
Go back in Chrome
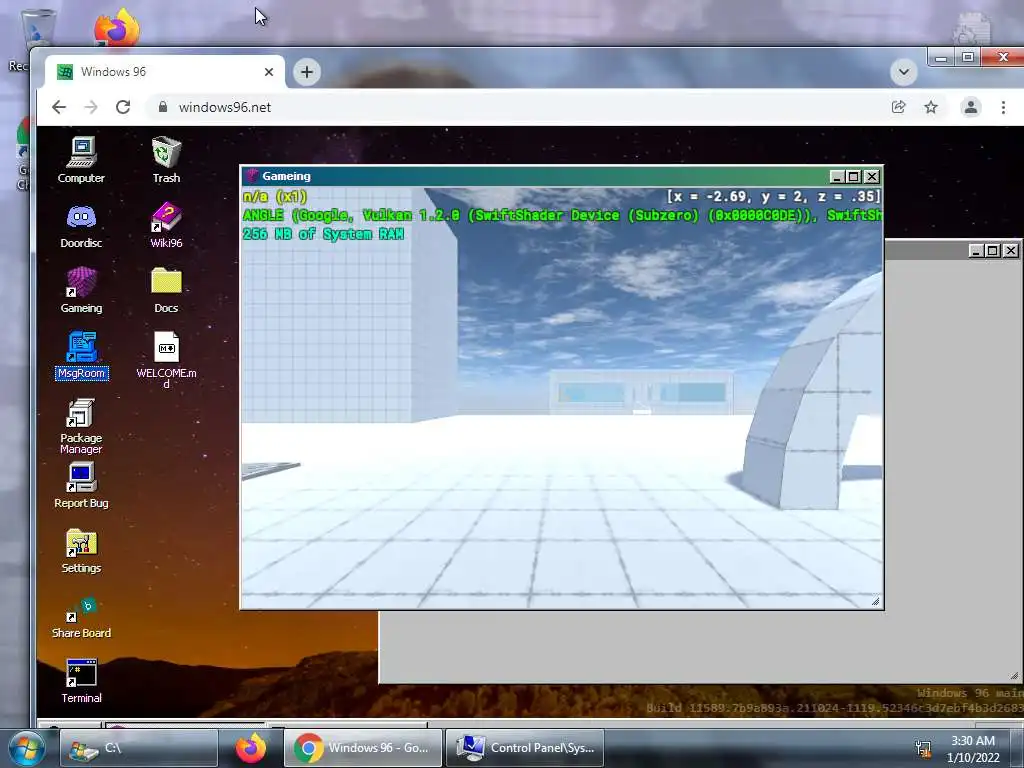point(59,107)
